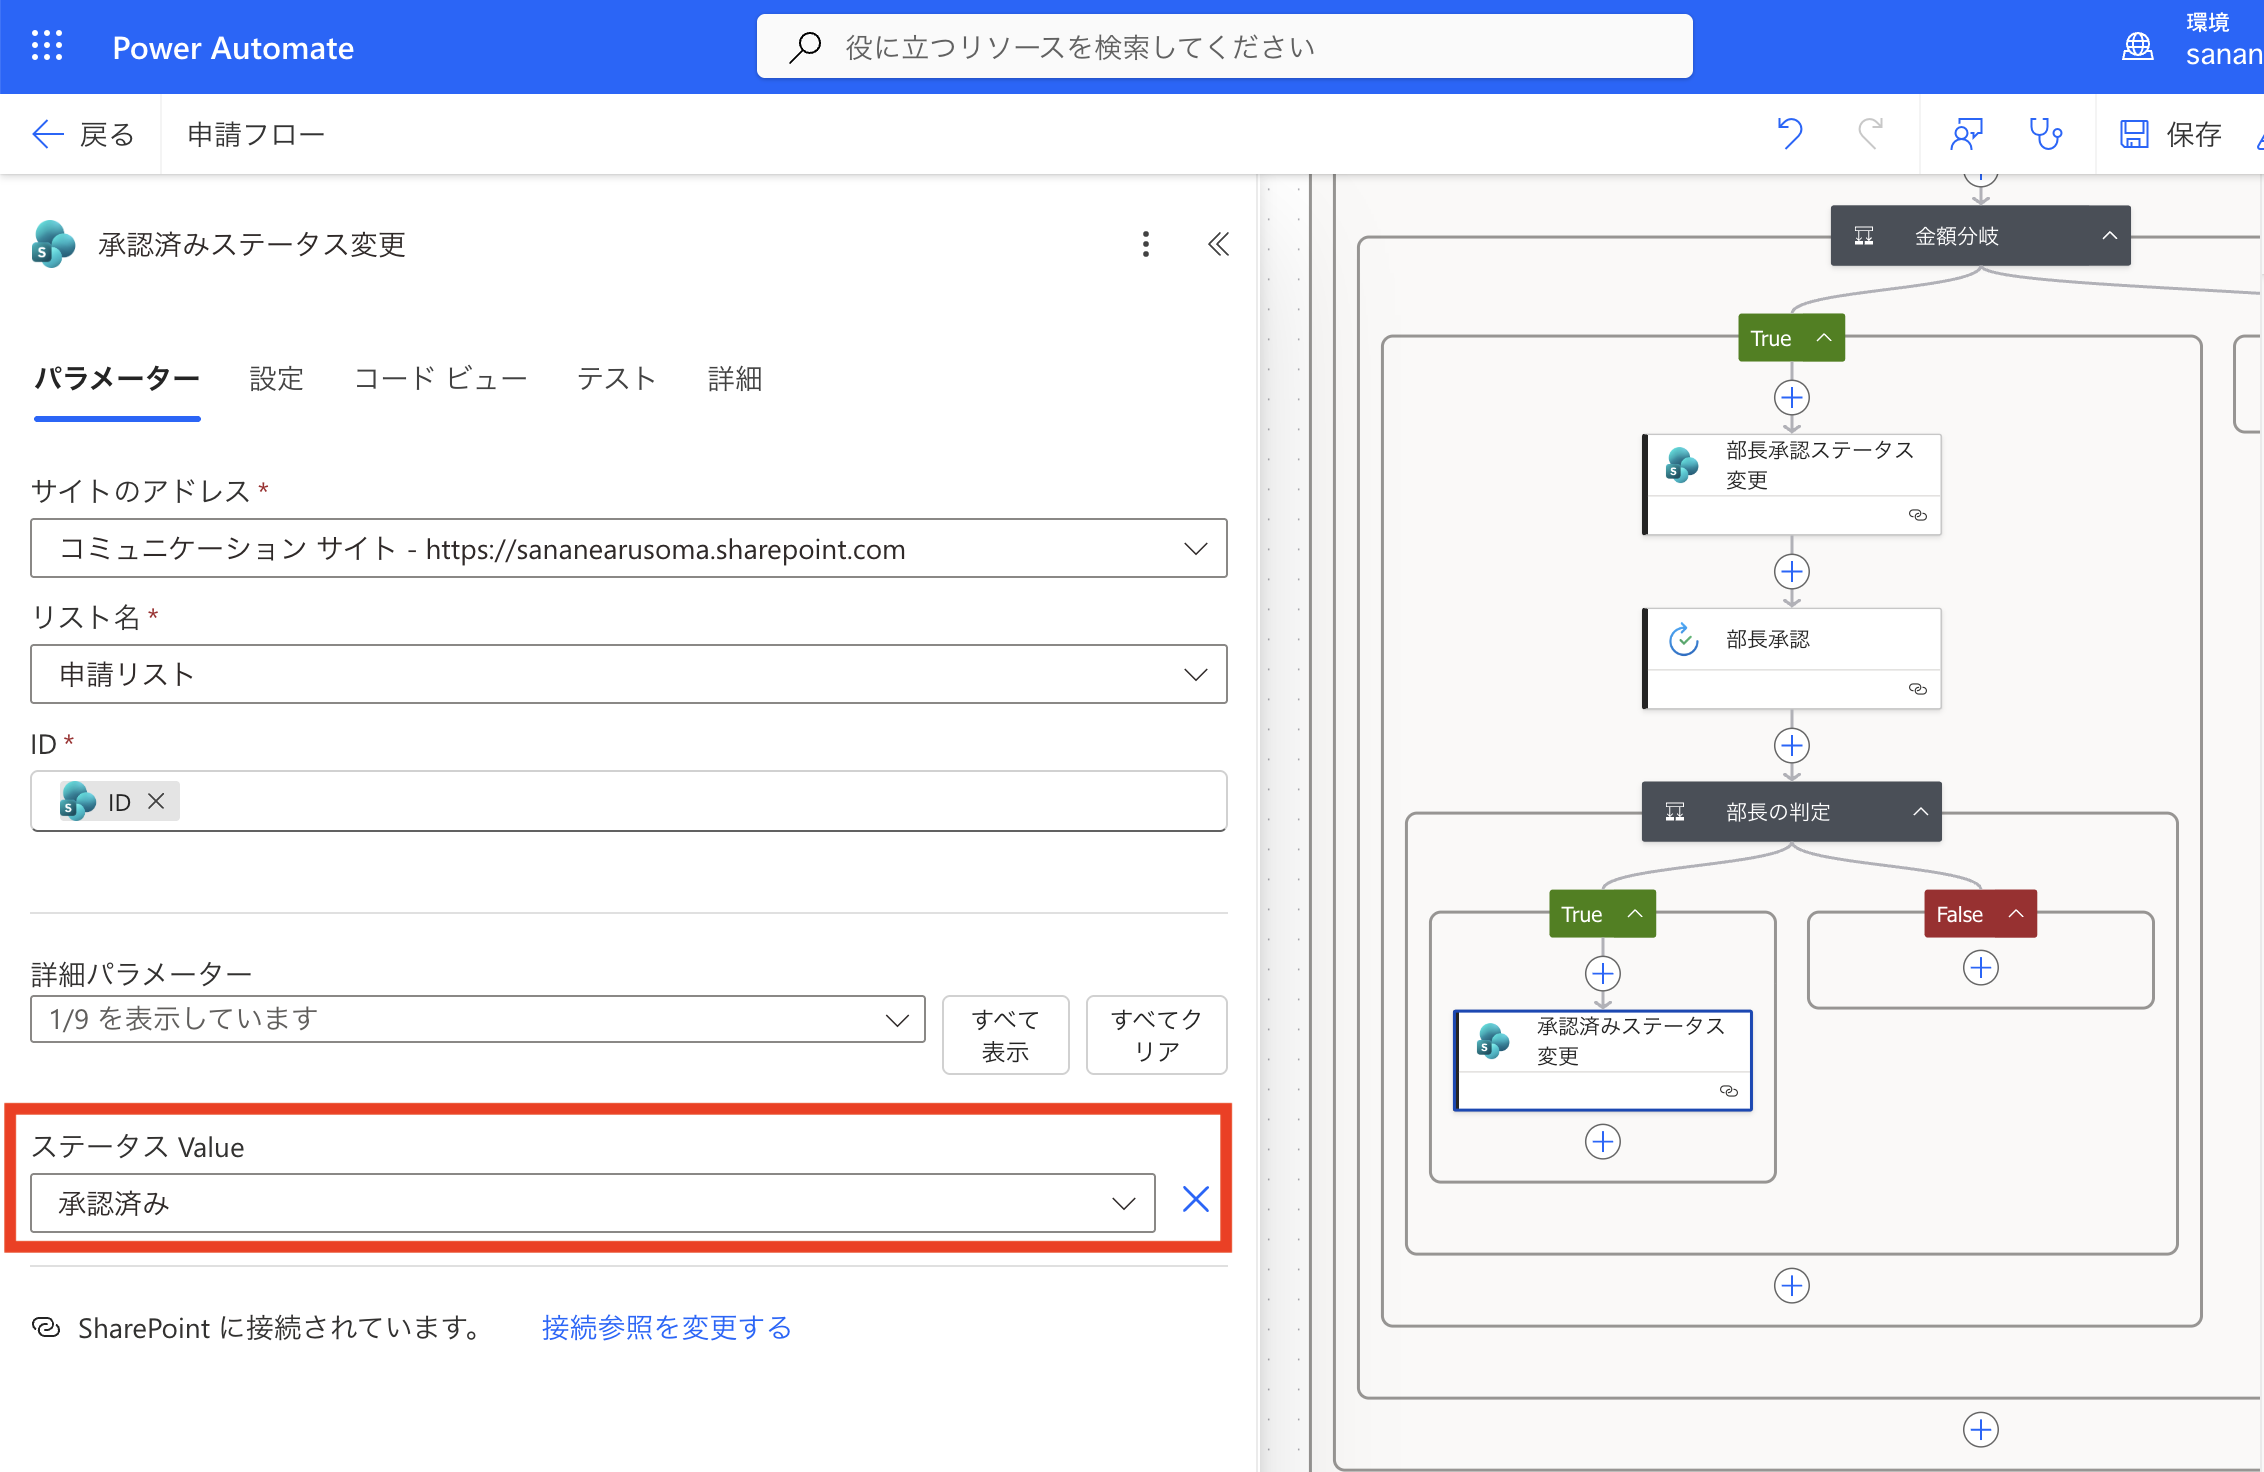The height and width of the screenshot is (1472, 2264).
Task: Add action above 承認済みステータス変更 card
Action: [x=1603, y=974]
